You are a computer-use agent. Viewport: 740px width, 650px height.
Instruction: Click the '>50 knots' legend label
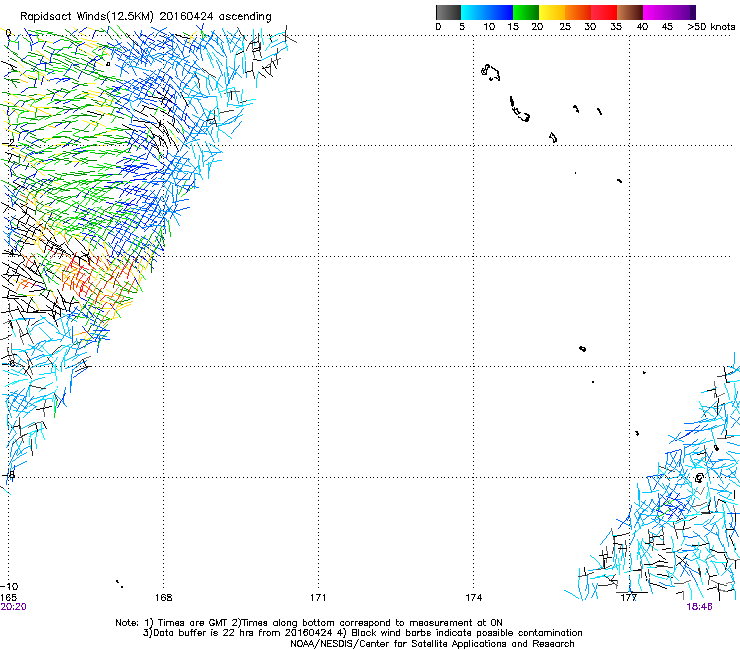click(711, 27)
